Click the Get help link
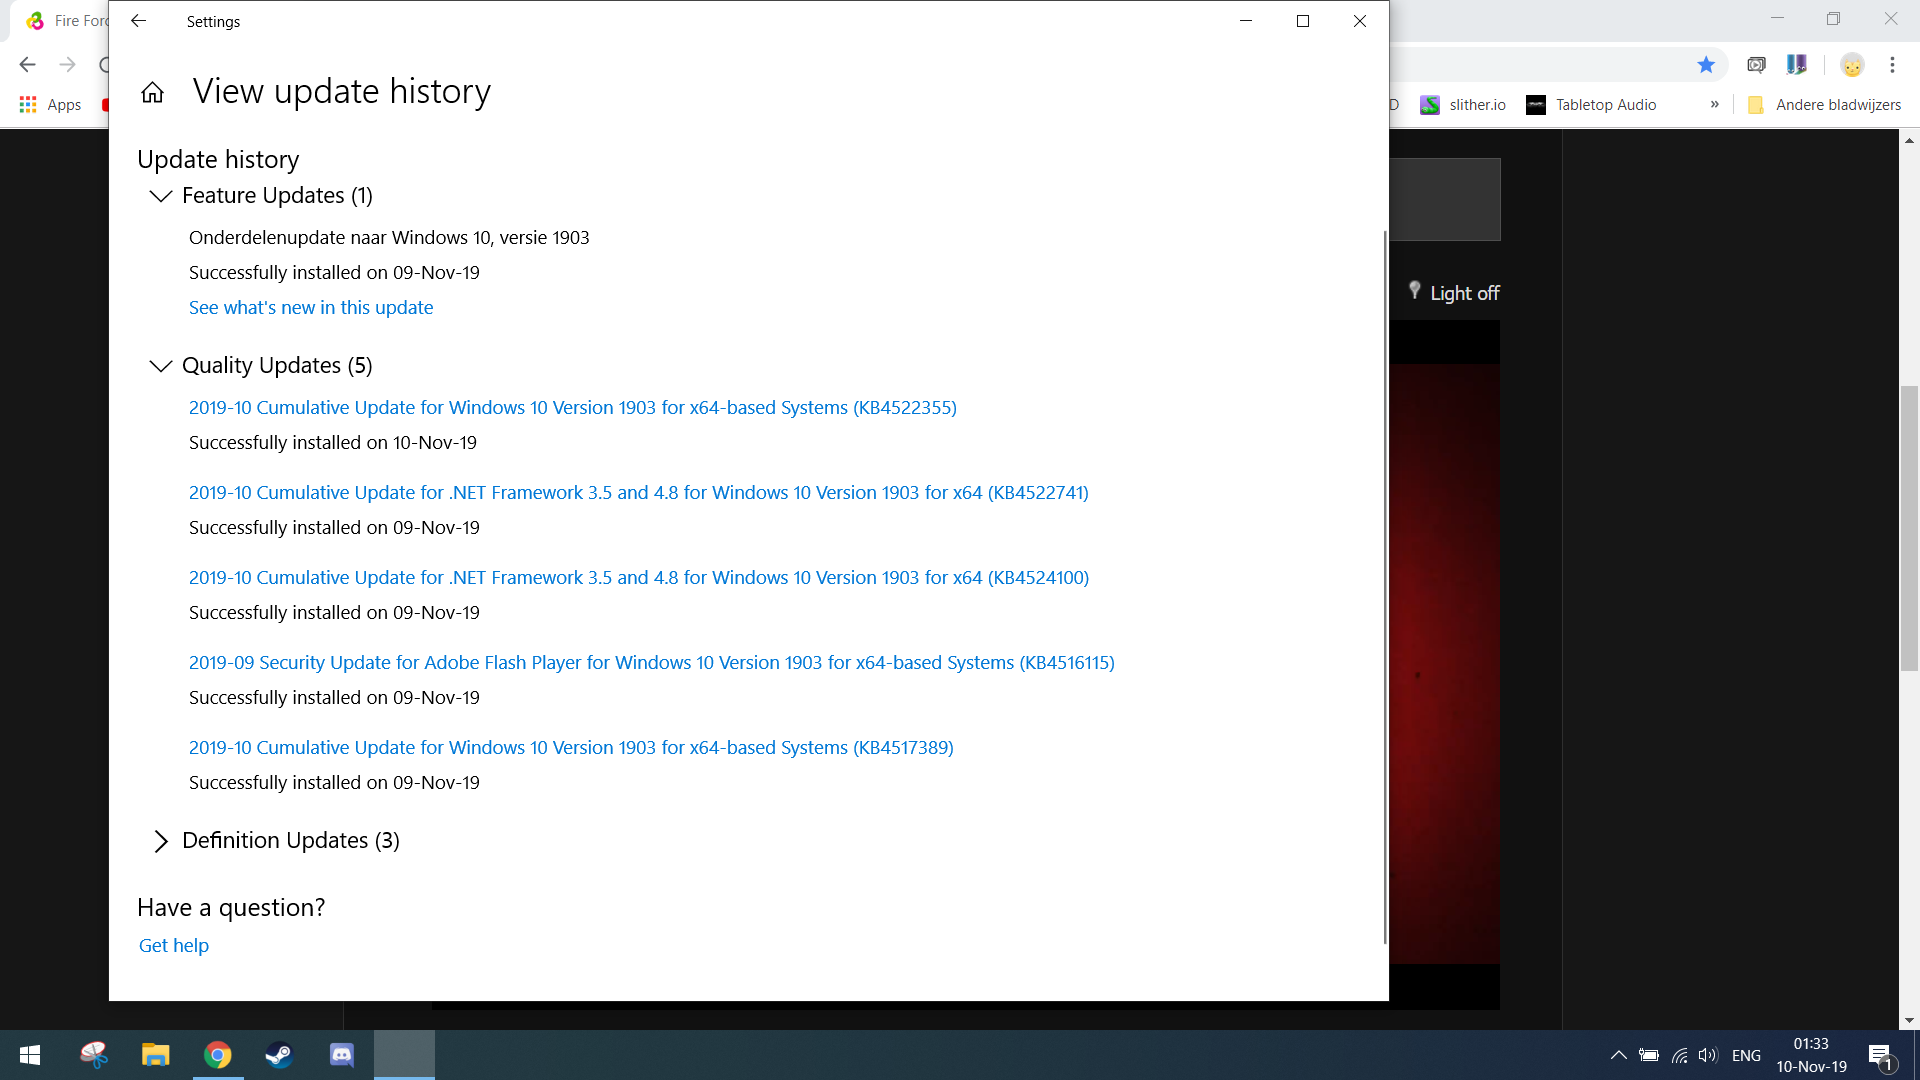The height and width of the screenshot is (1080, 1920). click(x=174, y=946)
